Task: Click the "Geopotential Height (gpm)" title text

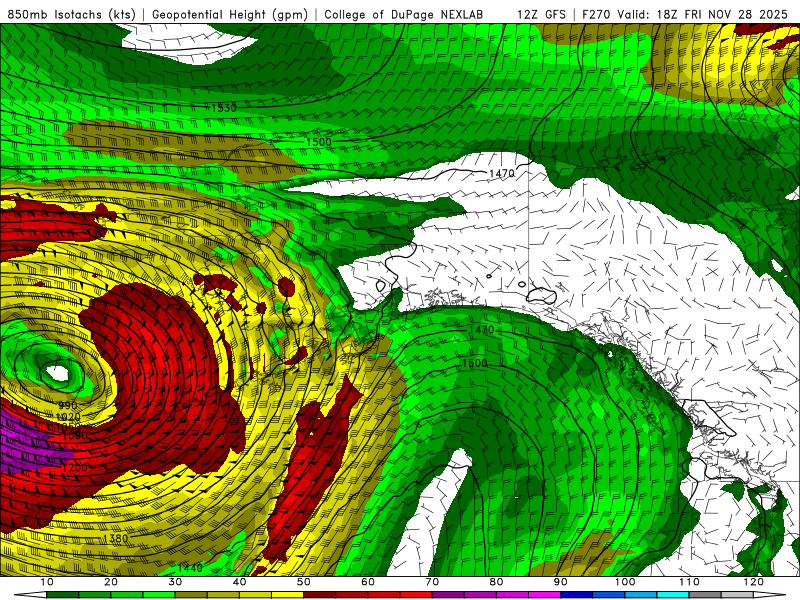Action: point(230,15)
